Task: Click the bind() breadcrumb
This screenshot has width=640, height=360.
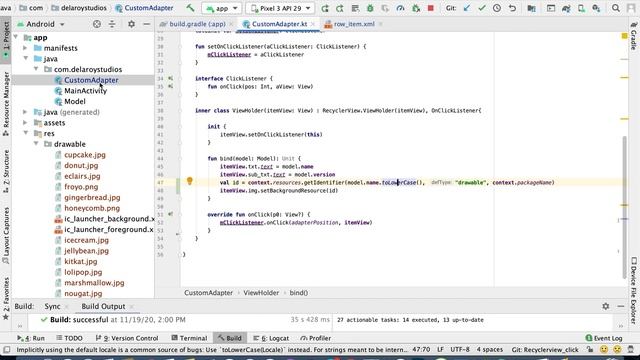Action: 299,293
